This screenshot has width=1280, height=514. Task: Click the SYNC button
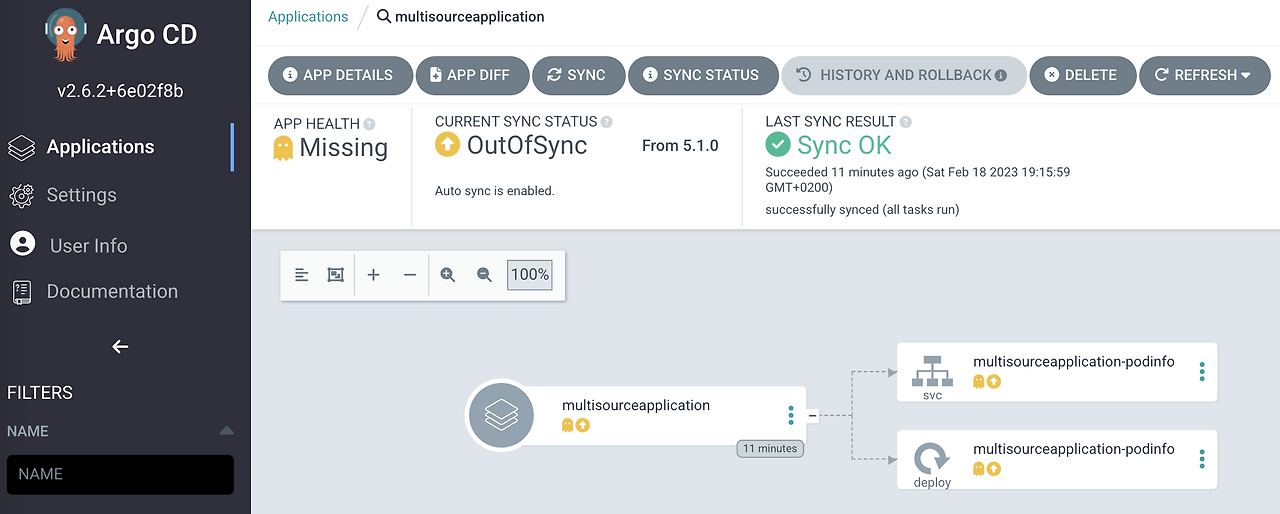[x=577, y=75]
